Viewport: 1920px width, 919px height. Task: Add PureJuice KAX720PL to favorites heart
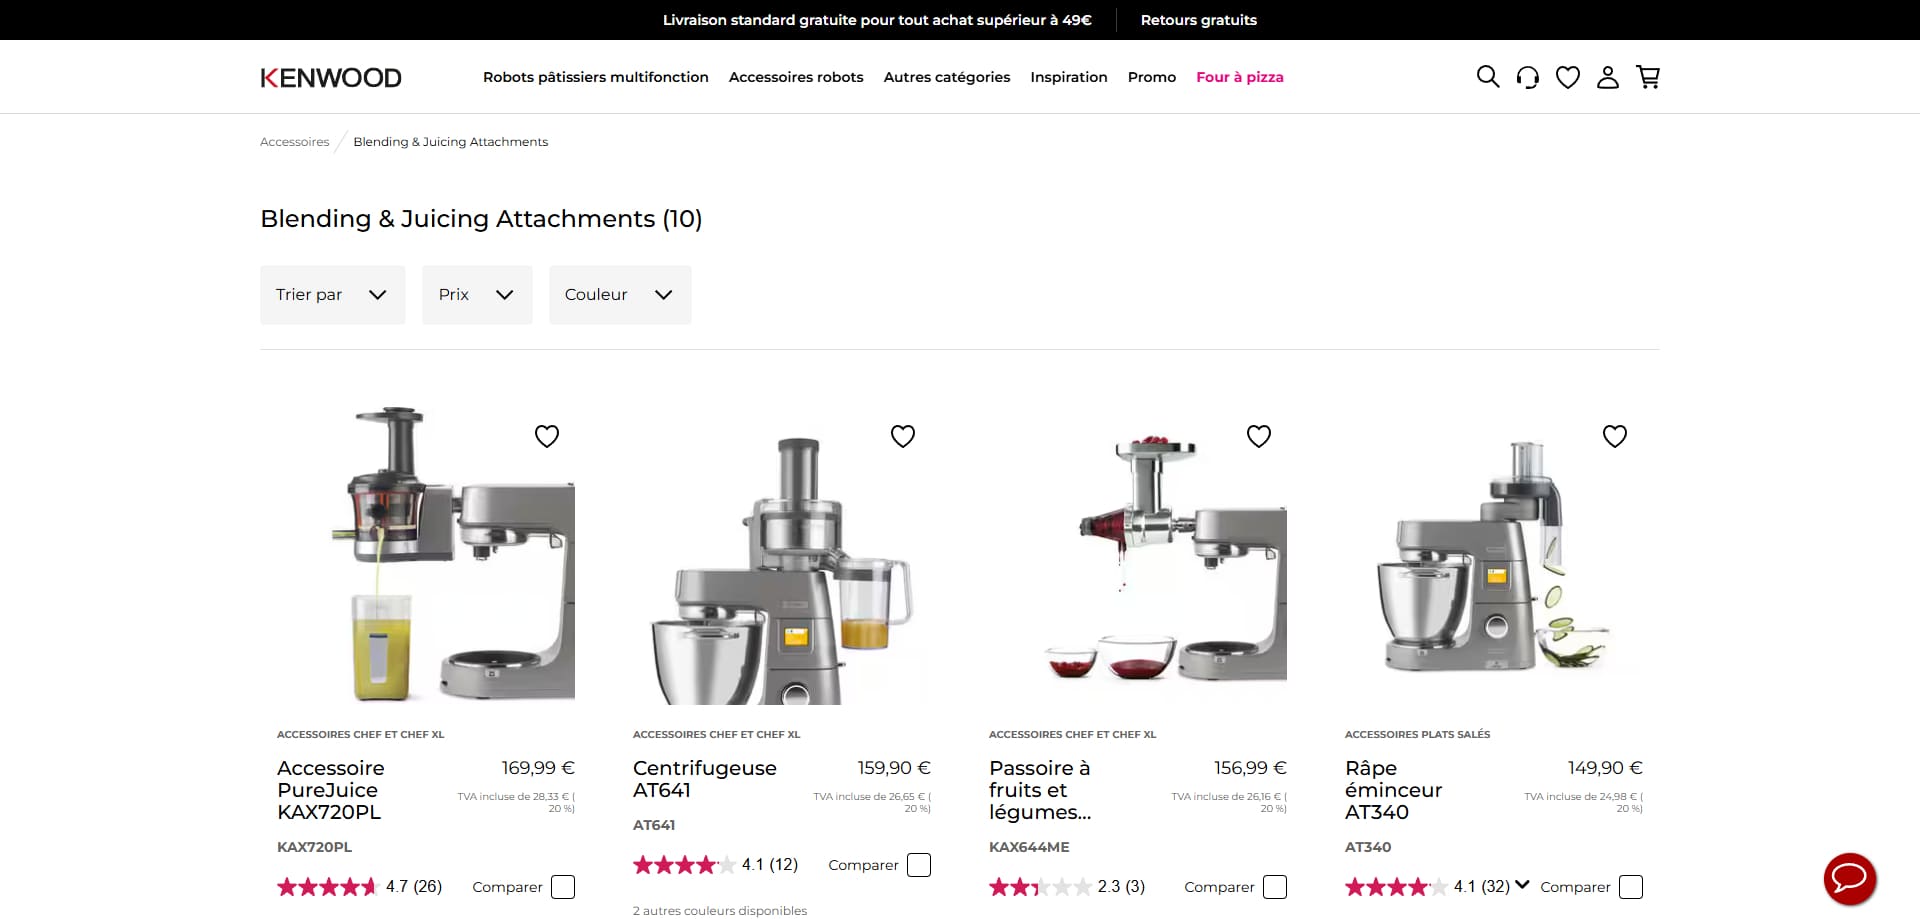547,436
